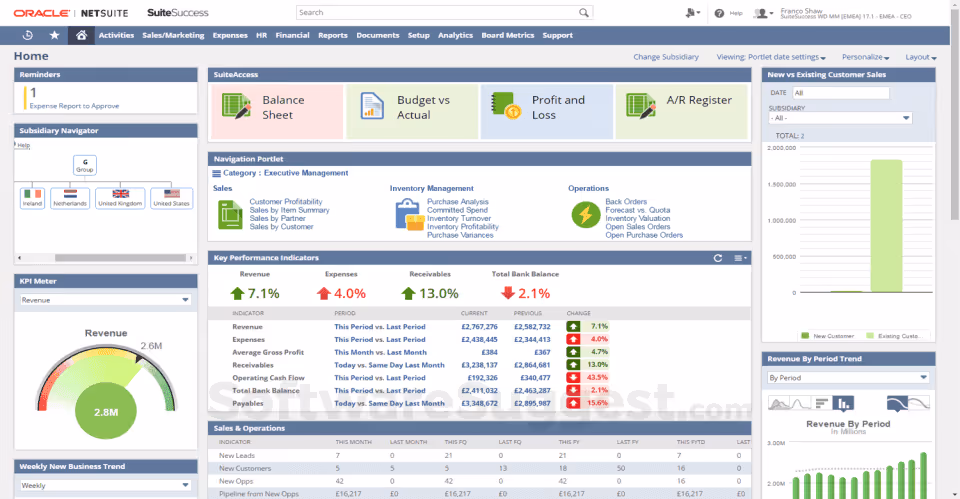Open the Subsidiary -All- dropdown

[841, 118]
